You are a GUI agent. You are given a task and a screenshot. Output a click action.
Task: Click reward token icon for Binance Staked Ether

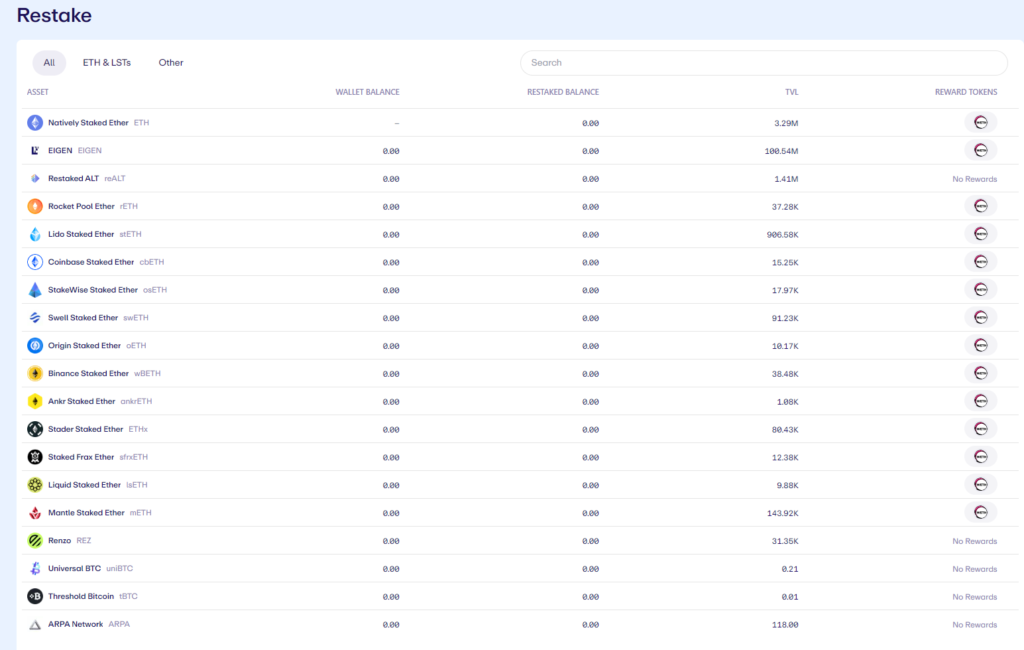coord(980,374)
